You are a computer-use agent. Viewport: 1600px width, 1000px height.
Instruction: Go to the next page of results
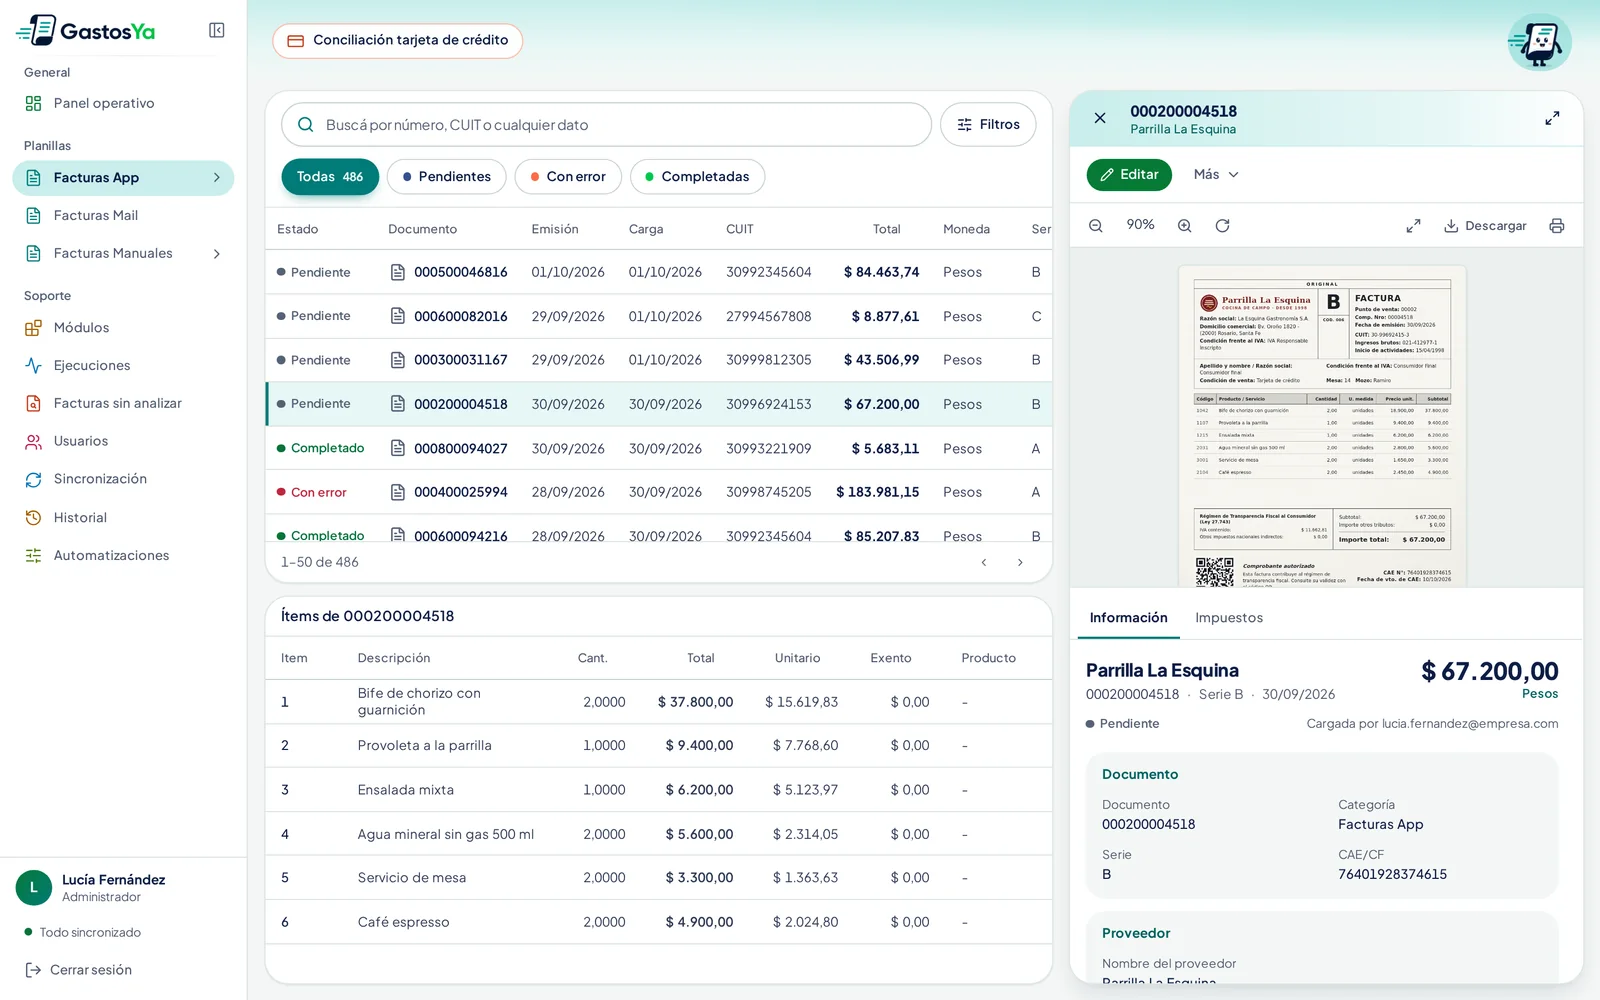(x=1020, y=562)
